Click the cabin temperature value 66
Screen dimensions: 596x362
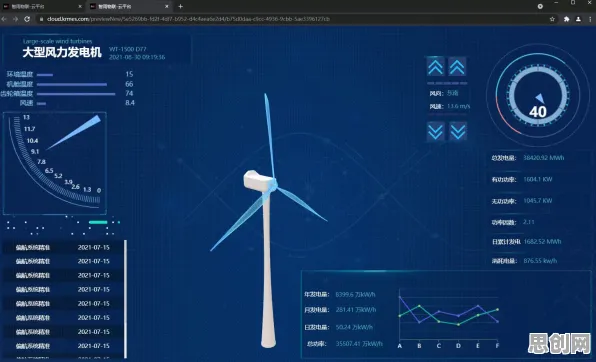pos(129,84)
